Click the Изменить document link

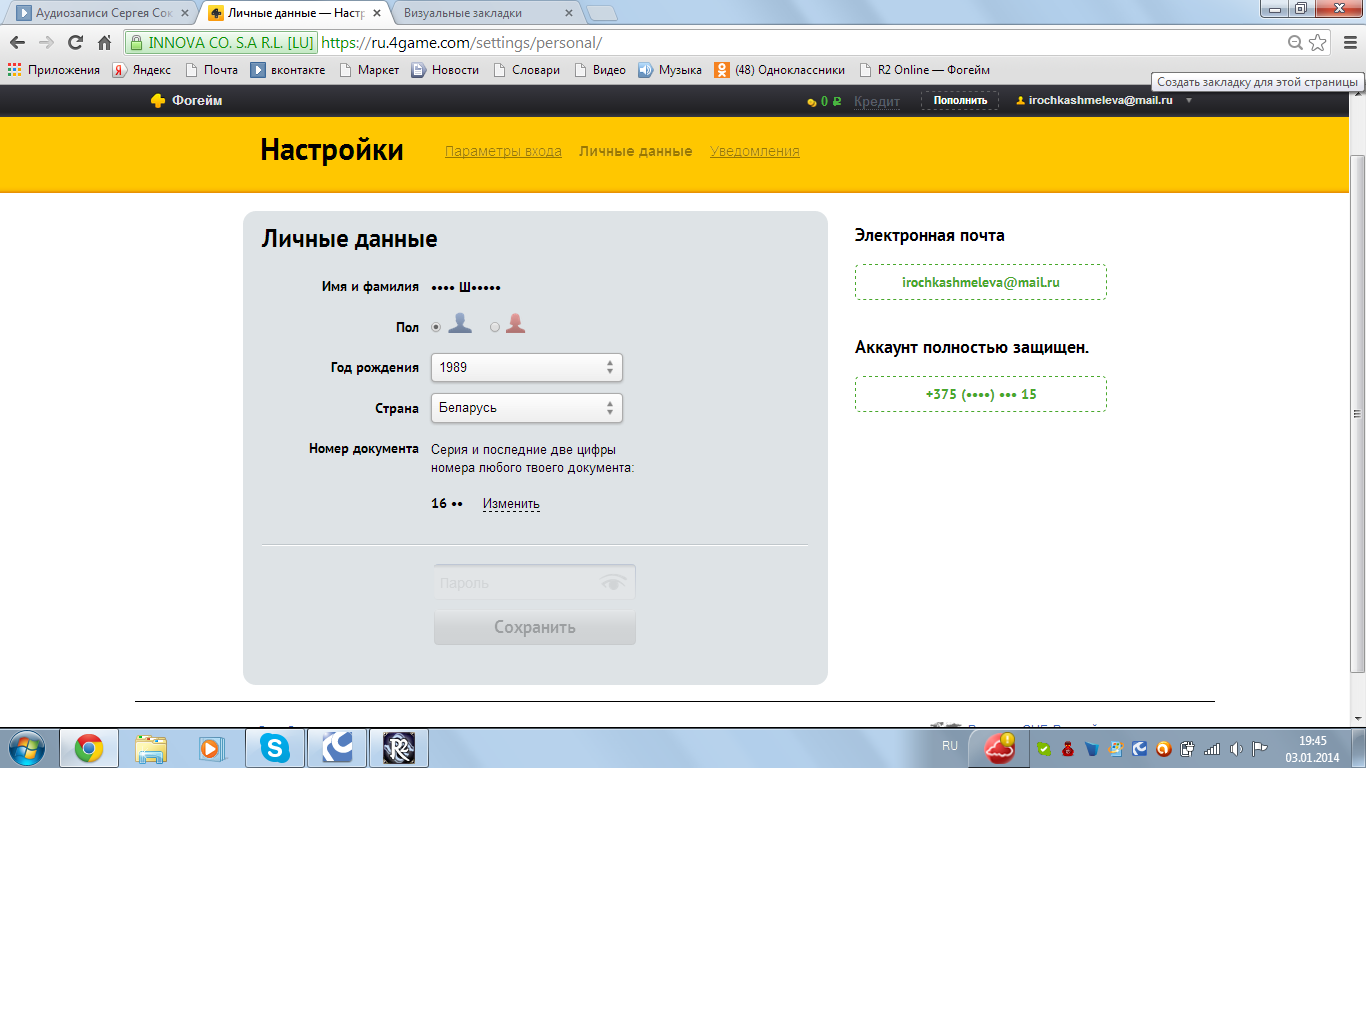(511, 504)
